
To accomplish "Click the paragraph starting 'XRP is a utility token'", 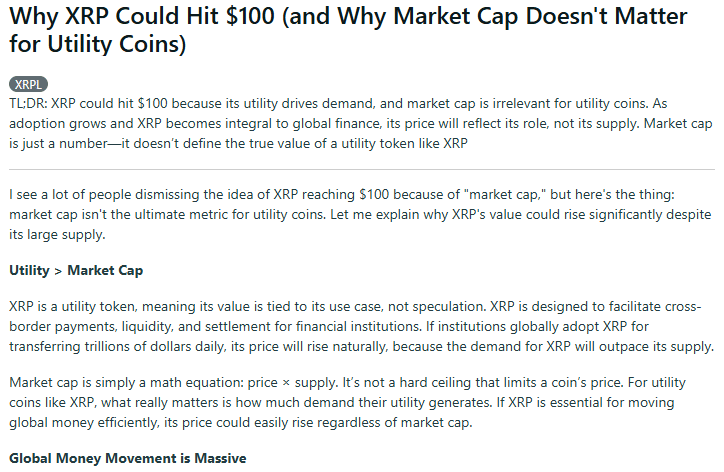I will [362, 327].
